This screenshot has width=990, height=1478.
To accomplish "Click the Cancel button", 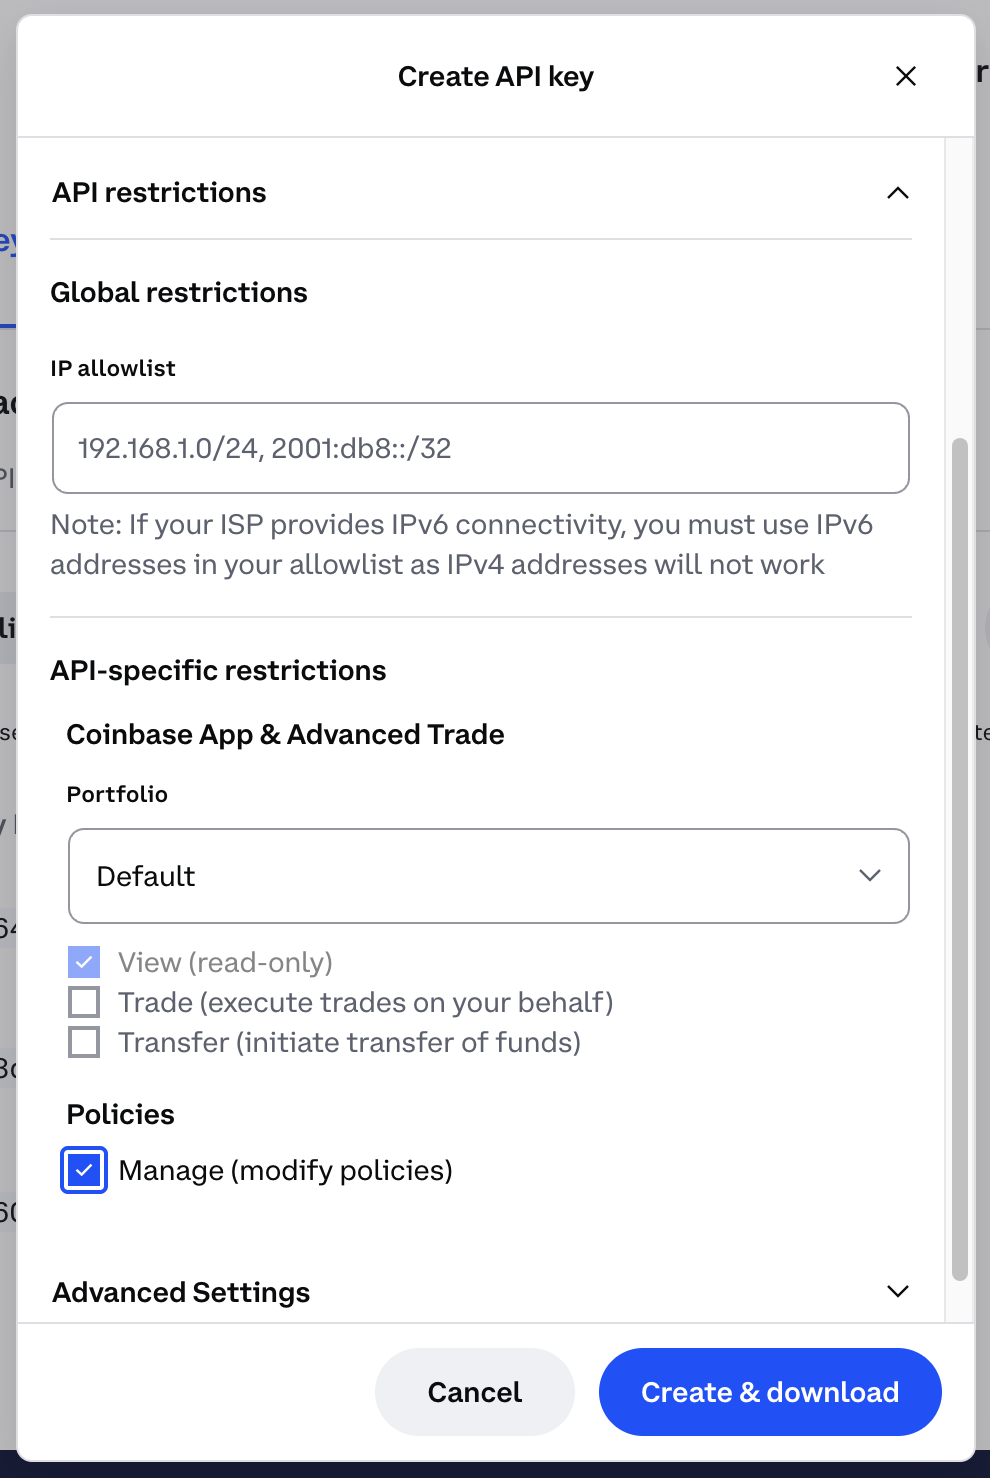I will (475, 1392).
